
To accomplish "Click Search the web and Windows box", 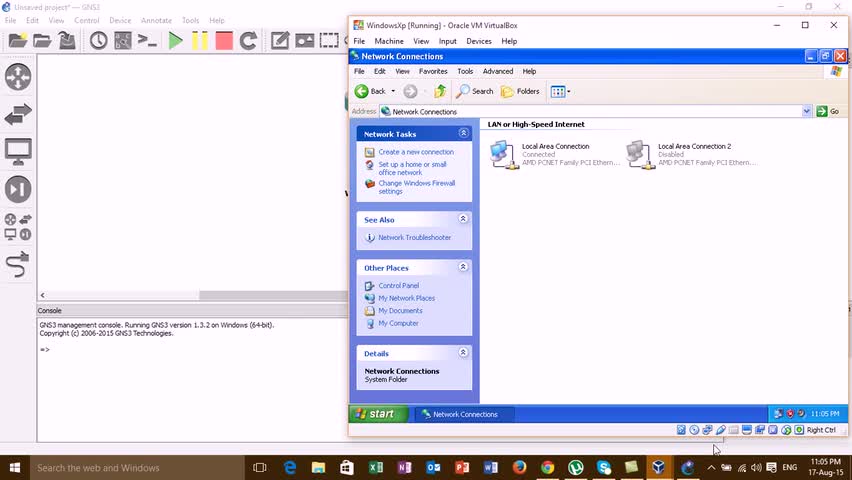I will 137,467.
